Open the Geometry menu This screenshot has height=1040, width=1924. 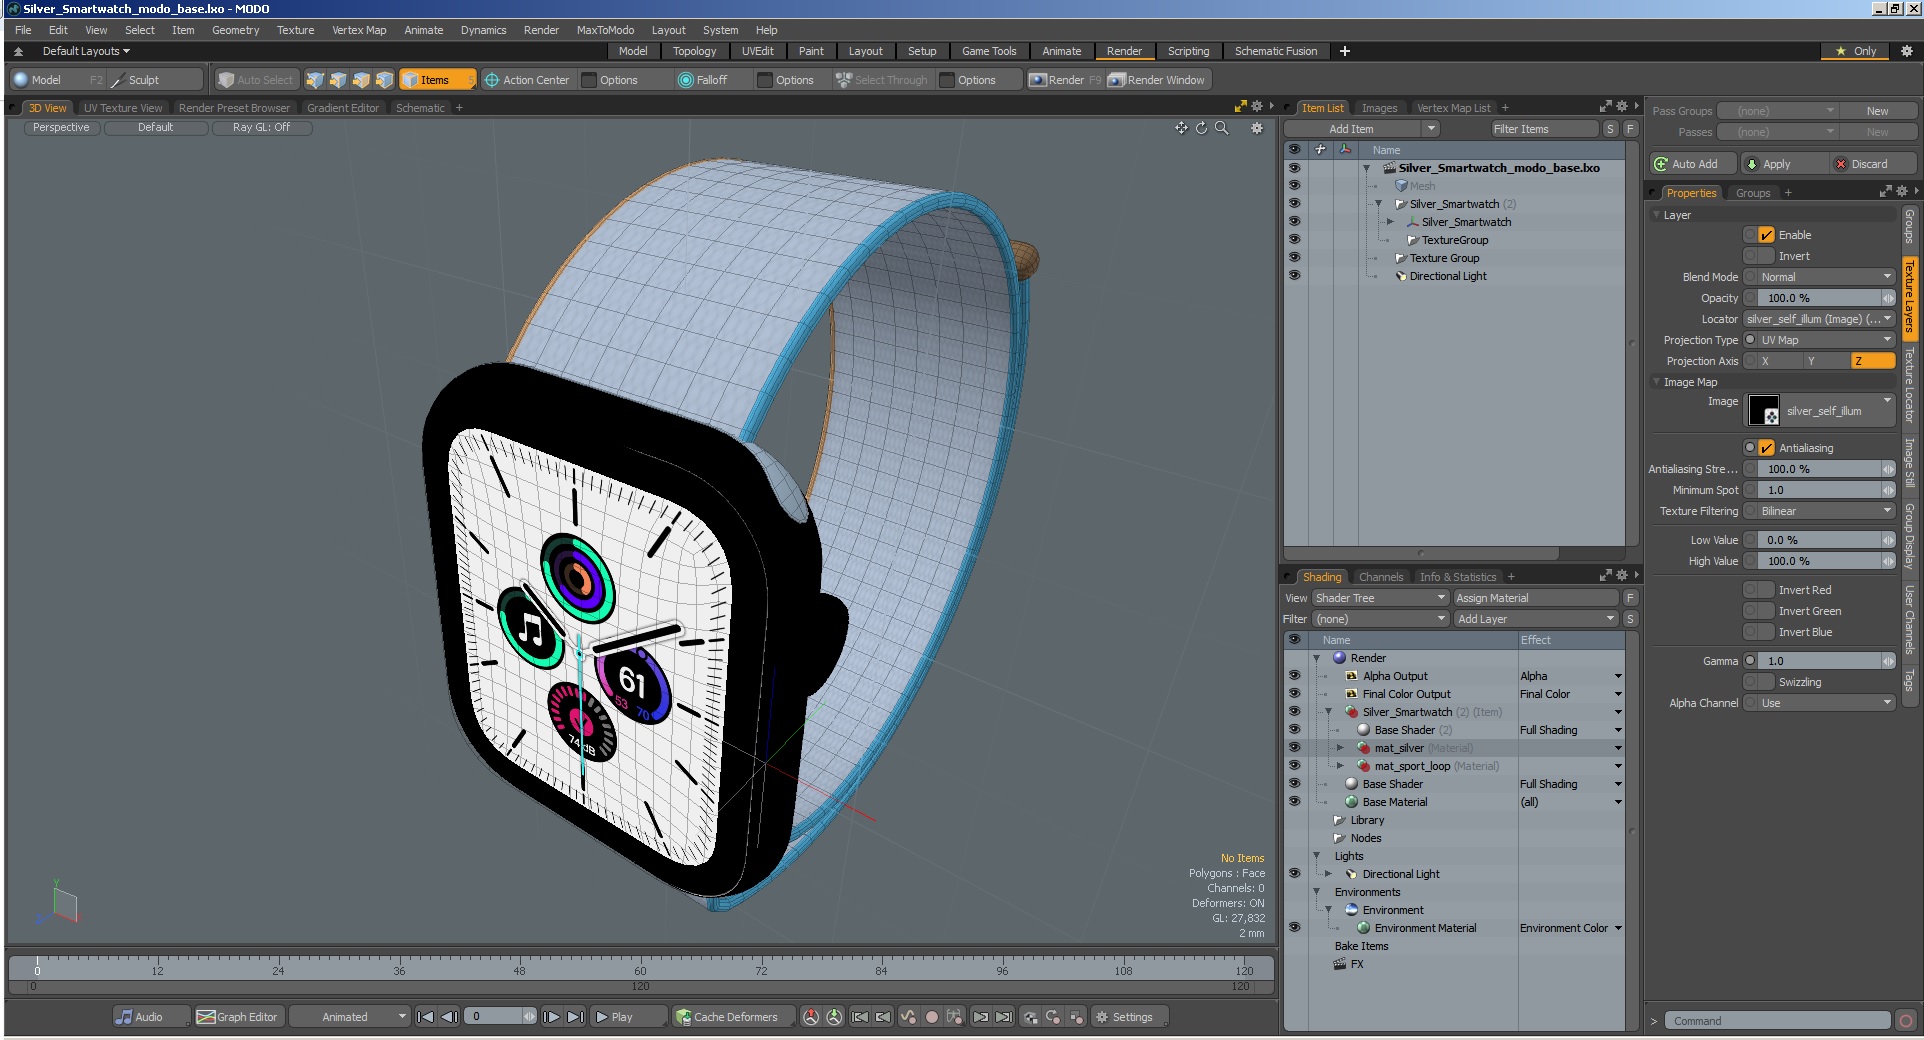[235, 30]
